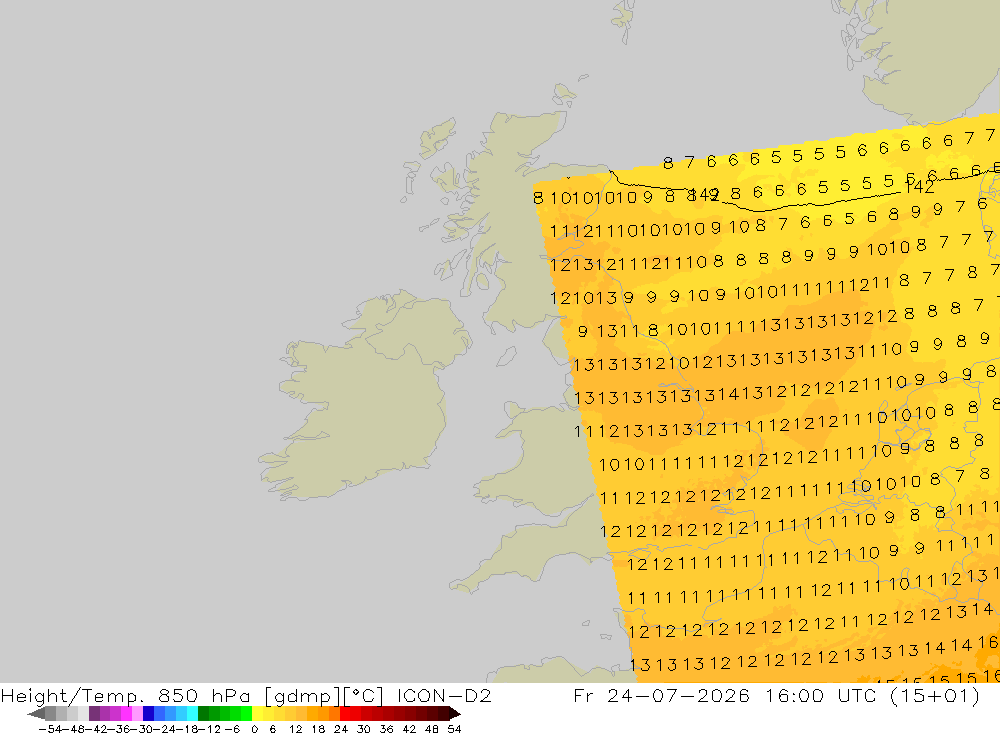Click the Isle of Man on the map
1000x733 pixels.
click(506, 356)
